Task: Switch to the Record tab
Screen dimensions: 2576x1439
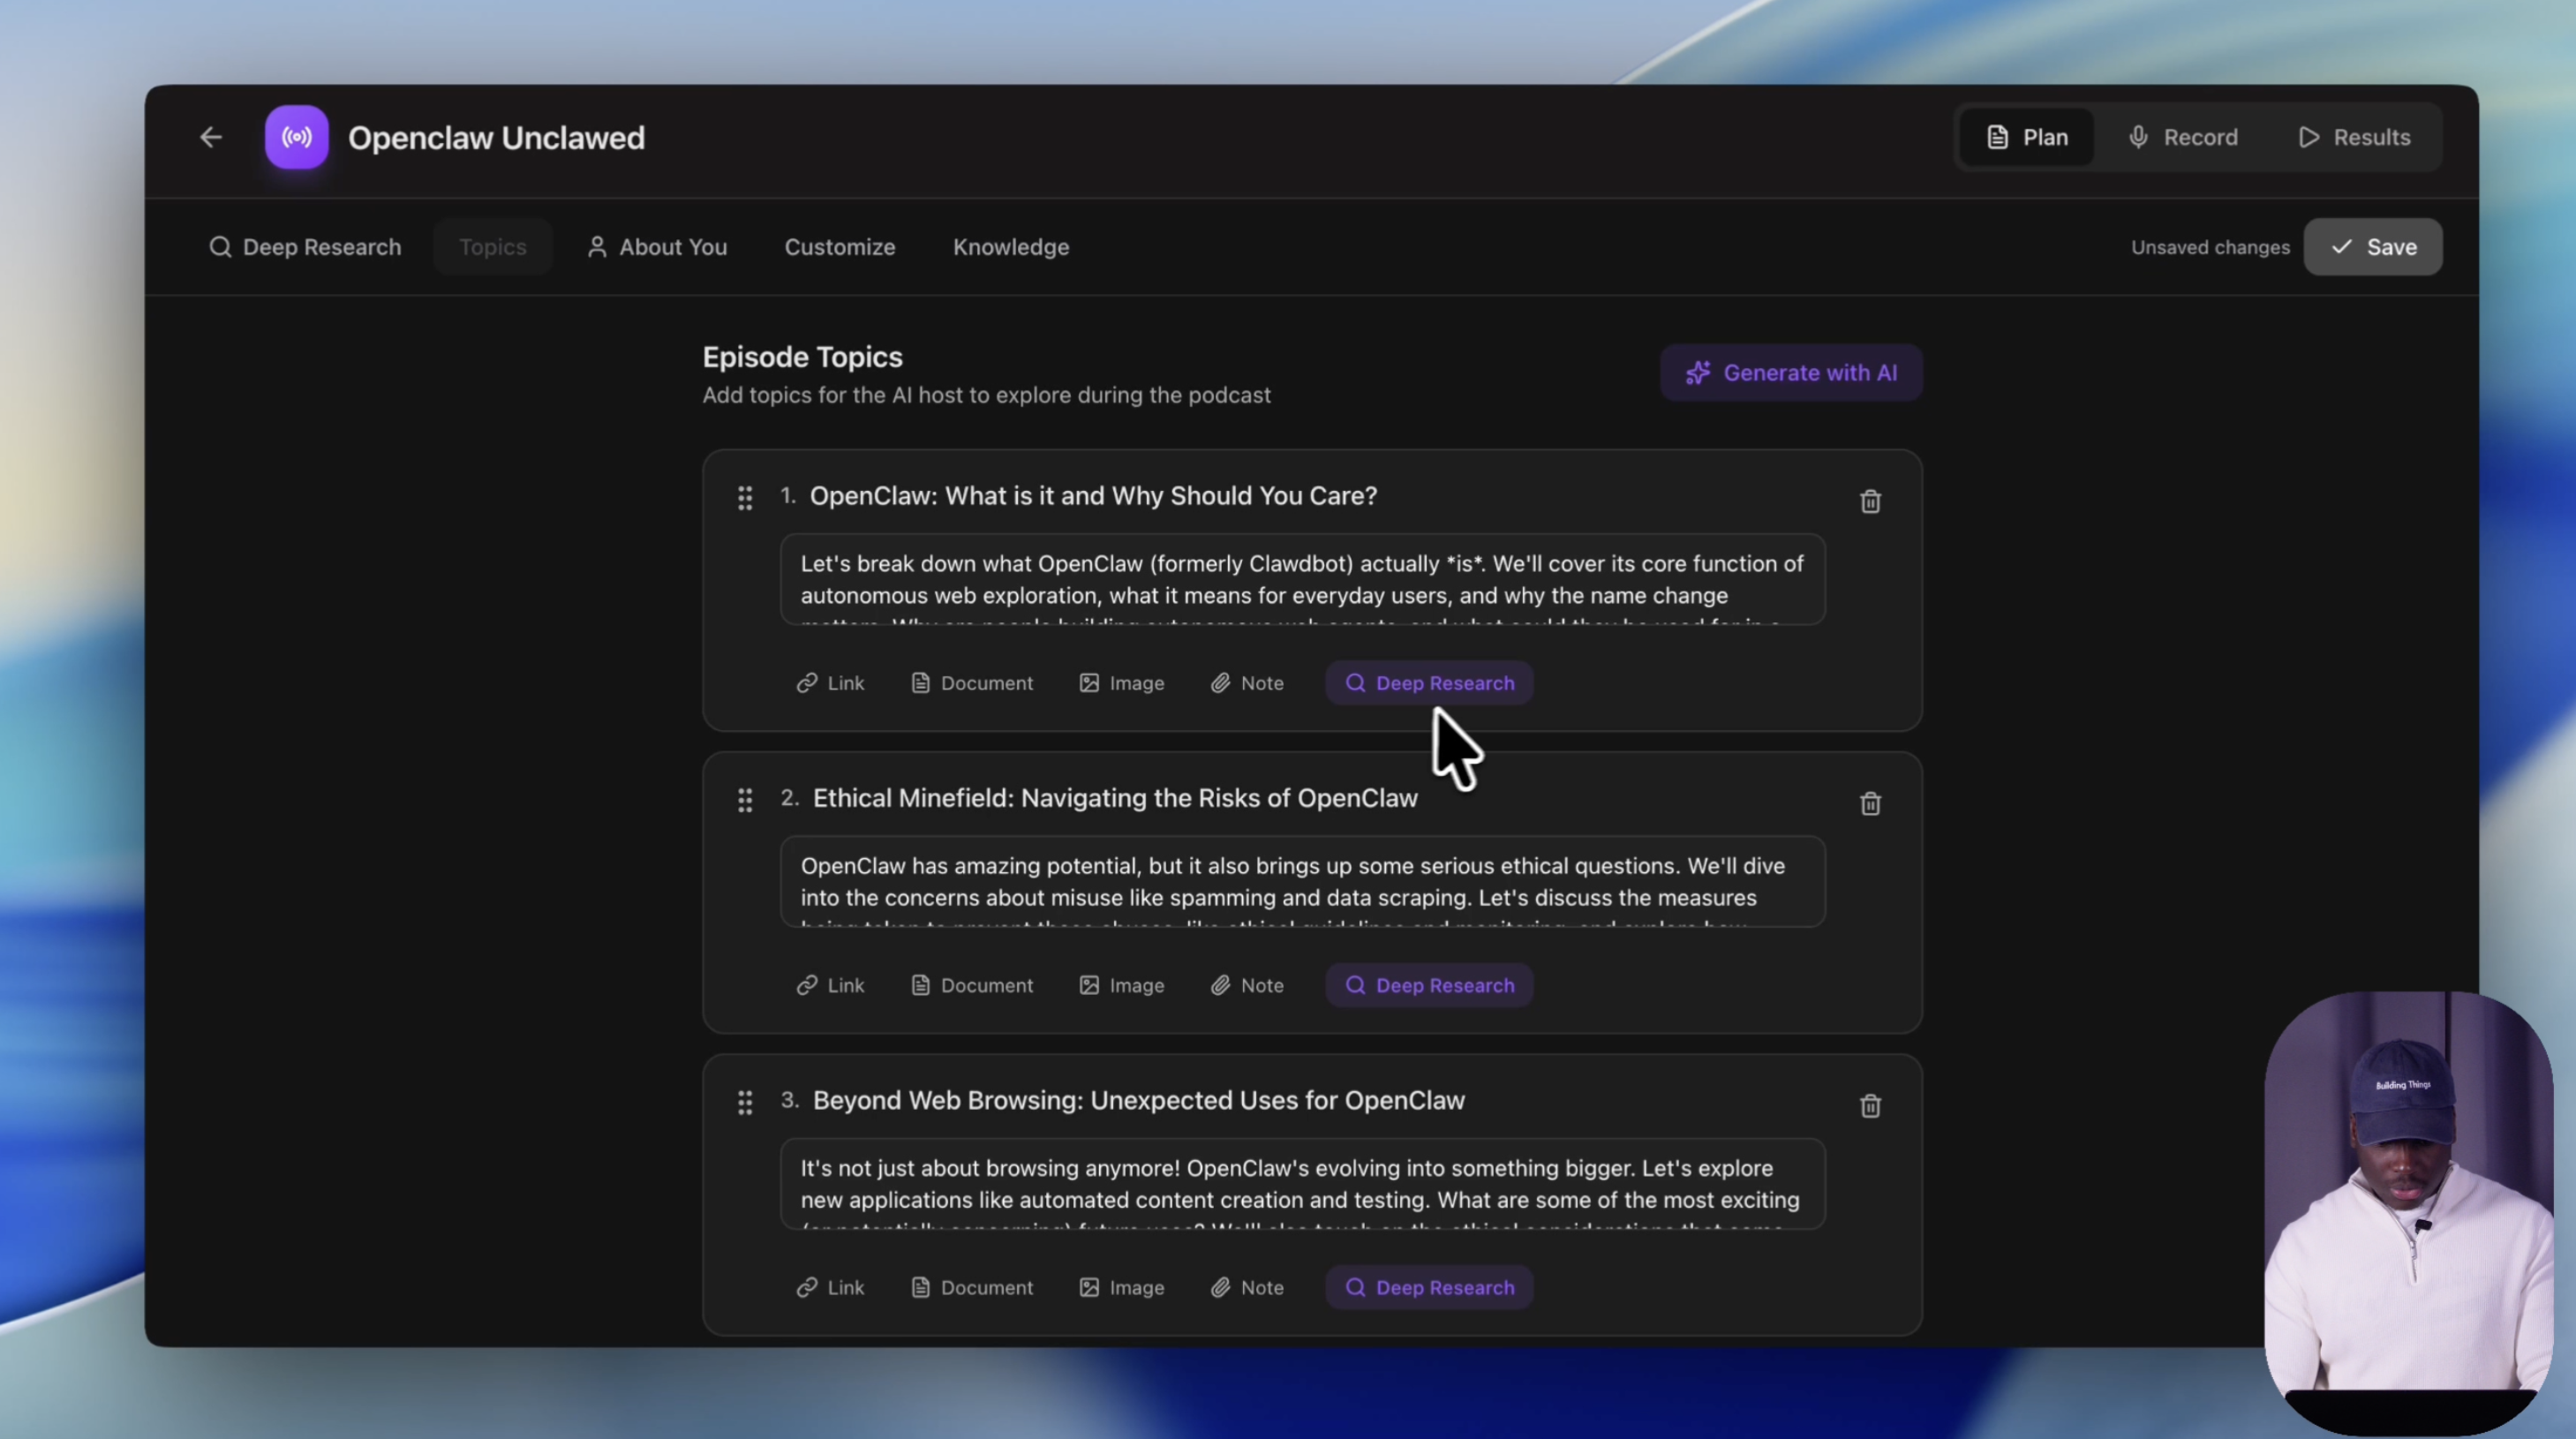Action: pos(2183,137)
